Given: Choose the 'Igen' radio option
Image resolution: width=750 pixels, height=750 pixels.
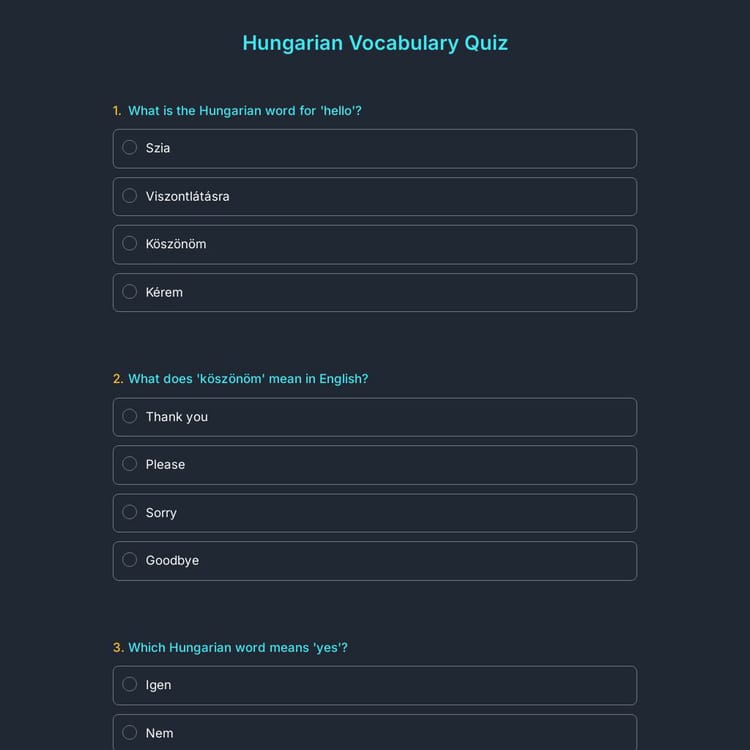Looking at the screenshot, I should 130,685.
